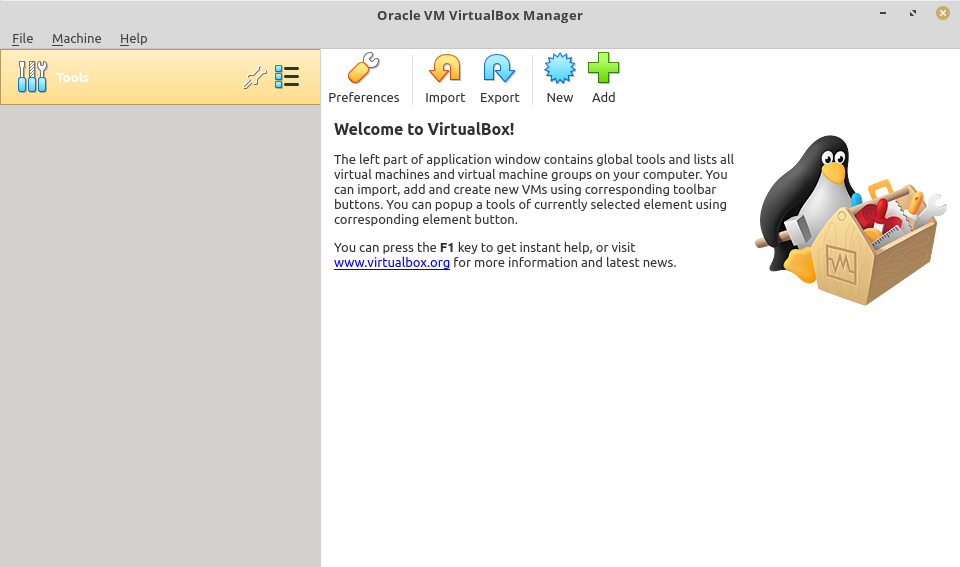
Task: Click the Import appliance arrow icon
Action: point(445,68)
